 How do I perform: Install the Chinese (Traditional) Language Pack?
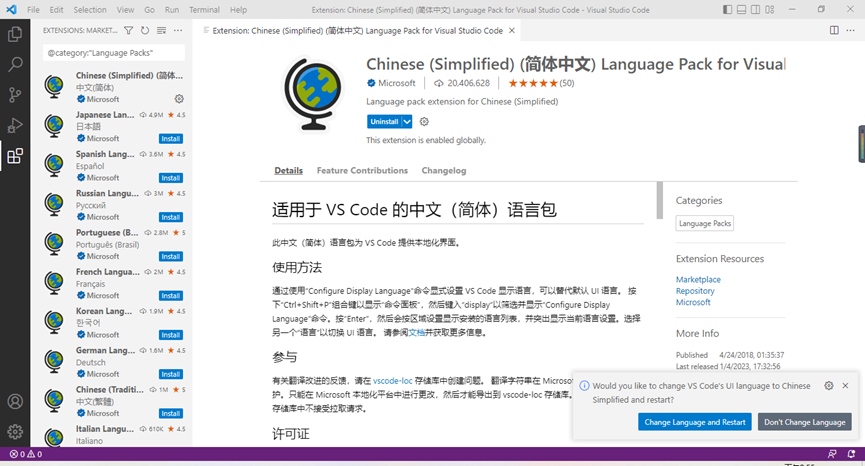(170, 413)
